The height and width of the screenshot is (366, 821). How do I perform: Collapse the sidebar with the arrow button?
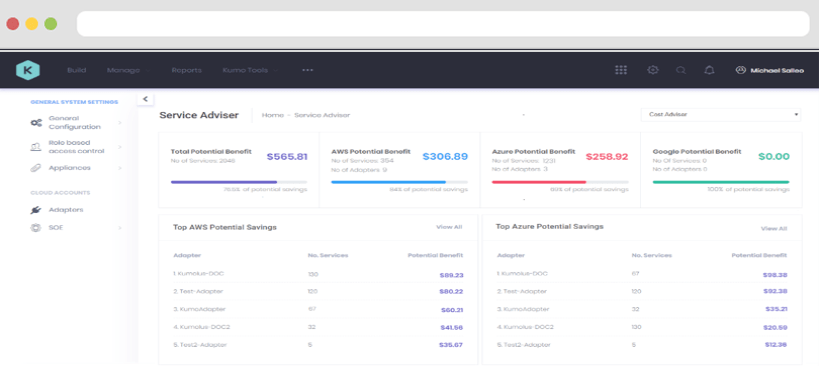tap(145, 98)
